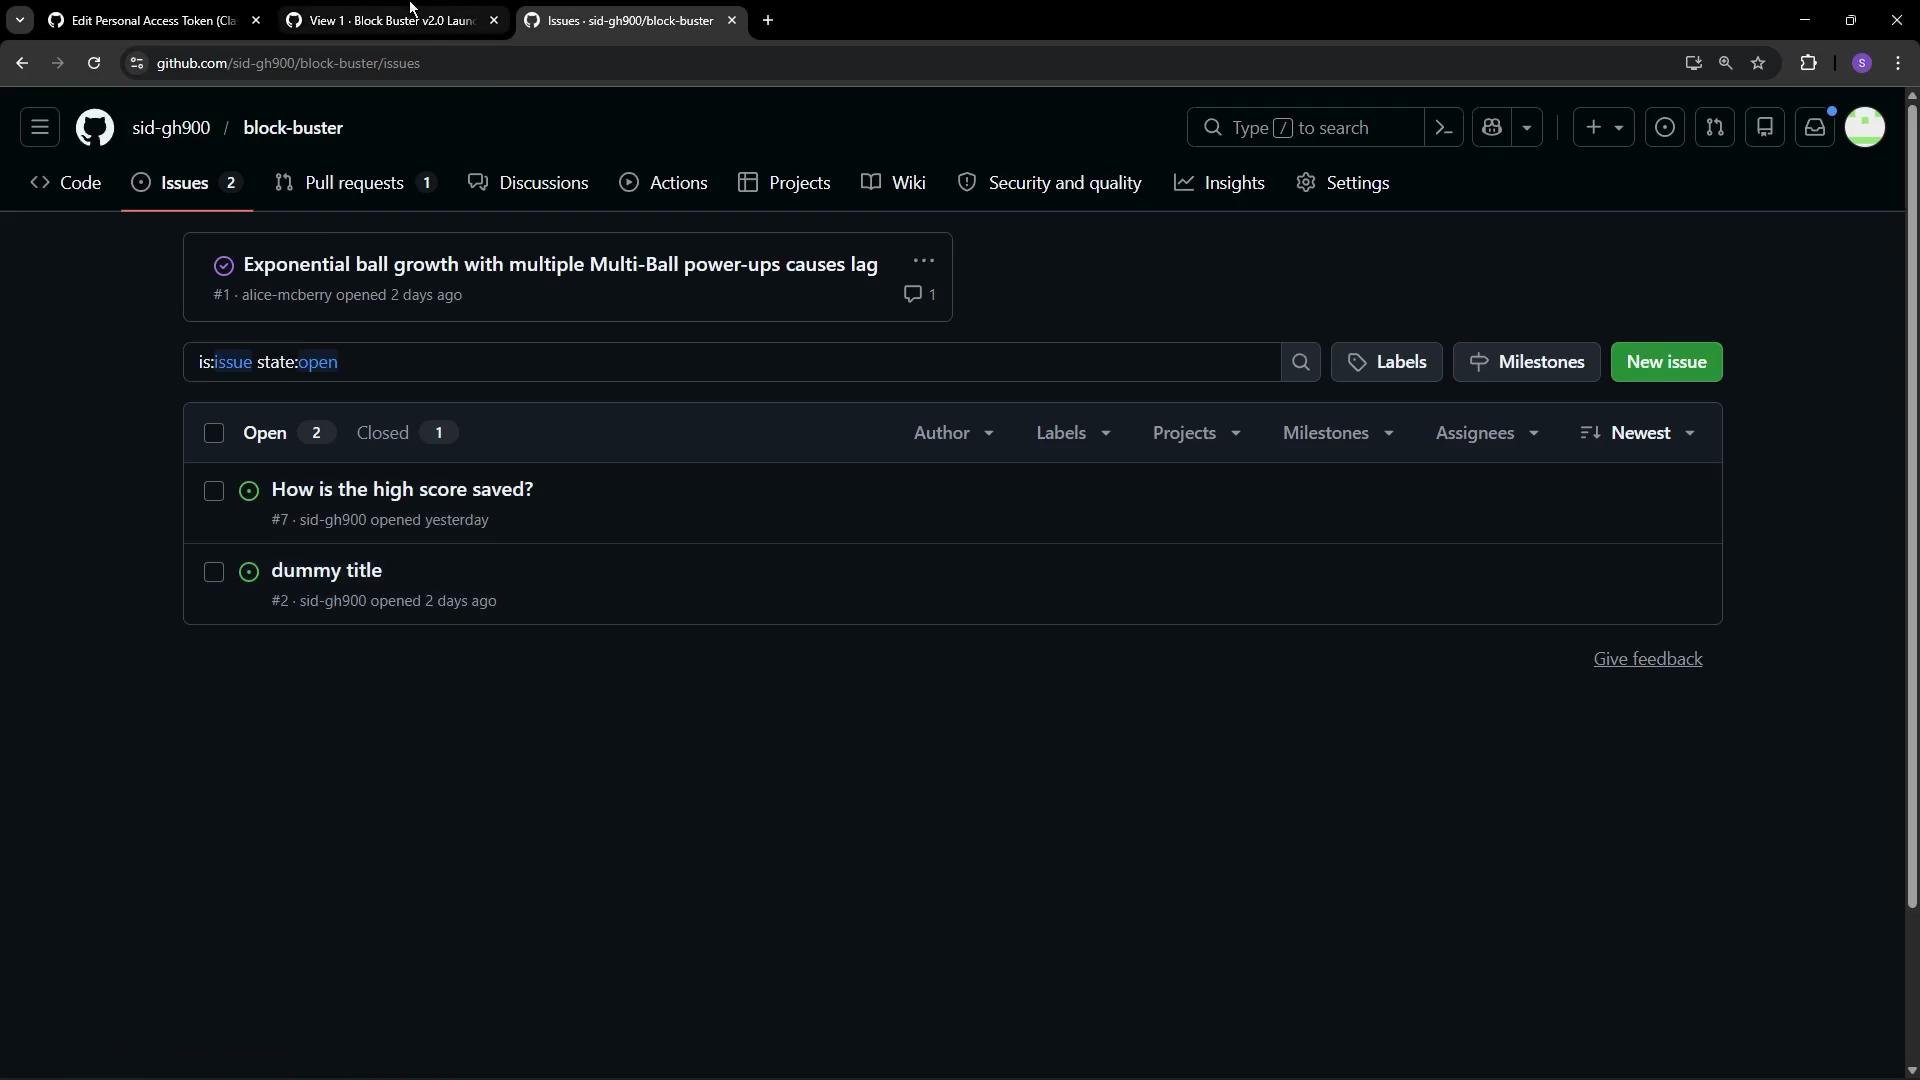This screenshot has width=1920, height=1080.
Task: Open the Insights tab
Action: 1220,183
